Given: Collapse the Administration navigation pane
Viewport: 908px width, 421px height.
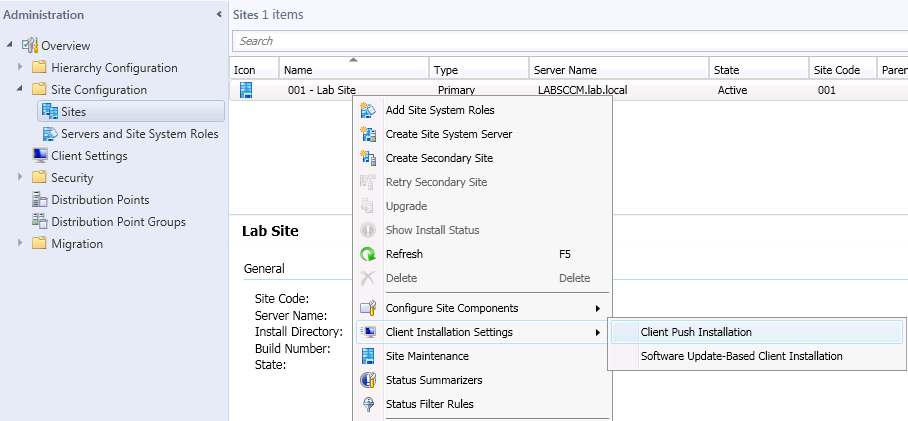Looking at the screenshot, I should pos(219,14).
